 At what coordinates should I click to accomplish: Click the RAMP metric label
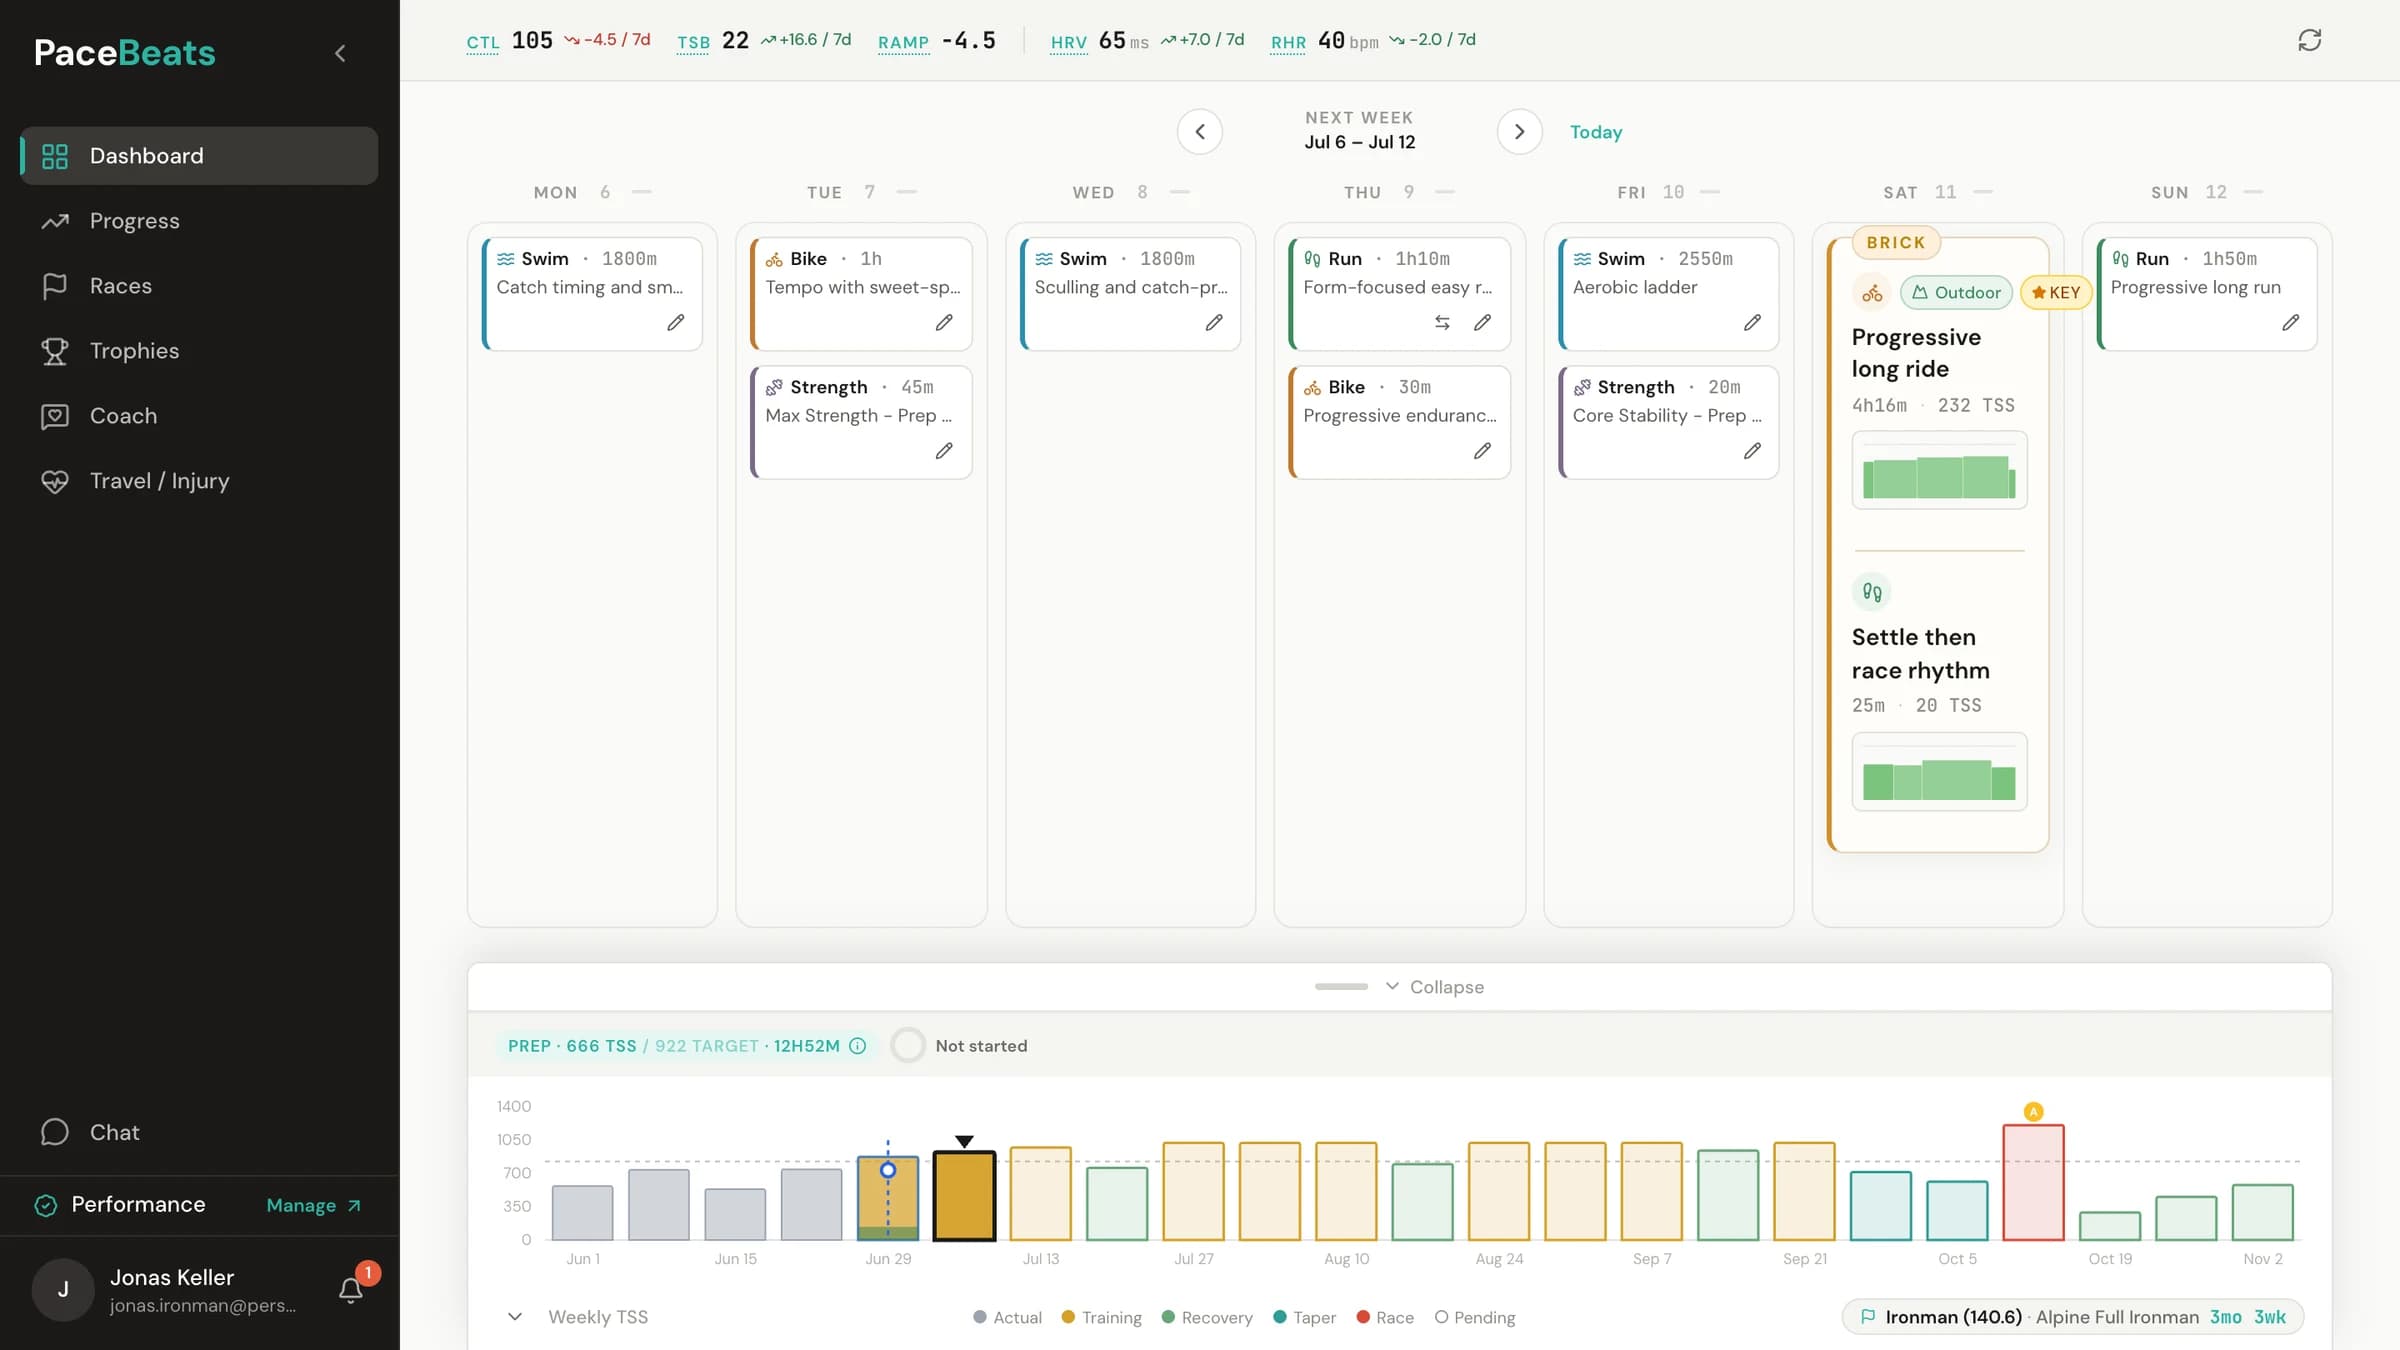(x=903, y=42)
